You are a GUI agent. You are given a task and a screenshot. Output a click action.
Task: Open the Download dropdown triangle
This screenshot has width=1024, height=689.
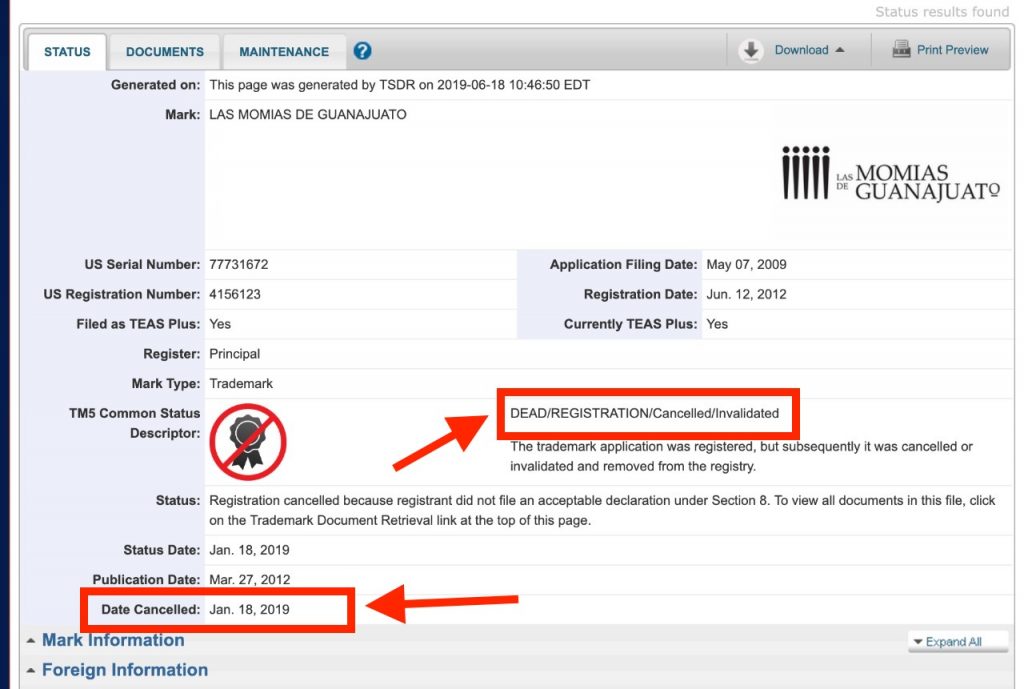[840, 51]
